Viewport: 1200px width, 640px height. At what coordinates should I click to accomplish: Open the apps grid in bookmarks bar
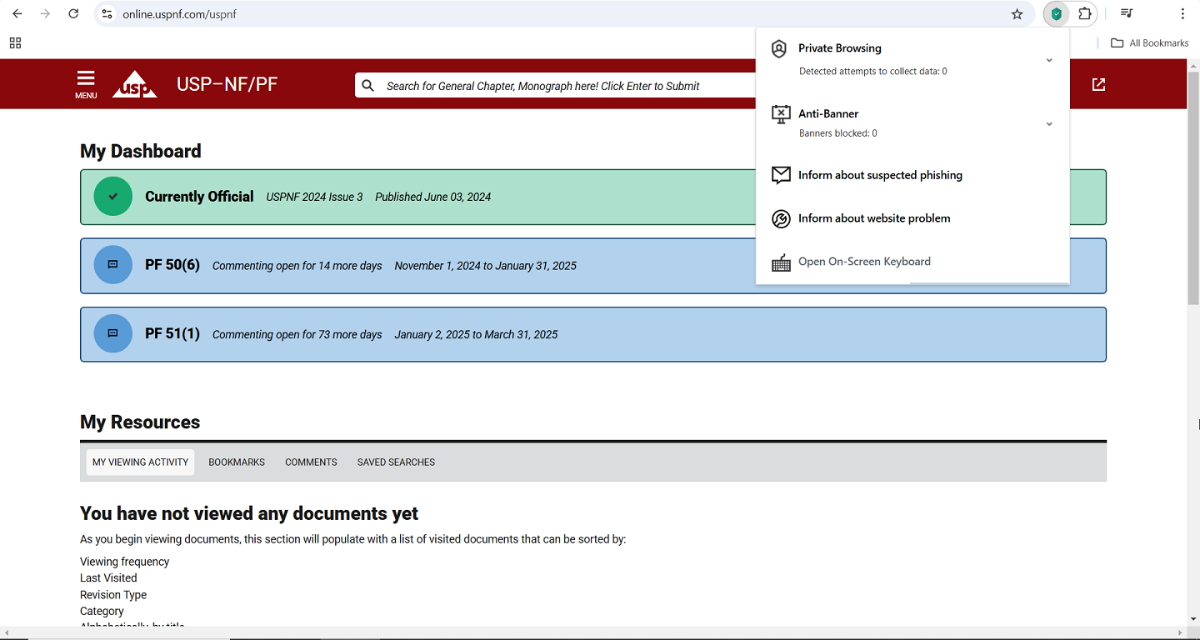click(x=15, y=43)
